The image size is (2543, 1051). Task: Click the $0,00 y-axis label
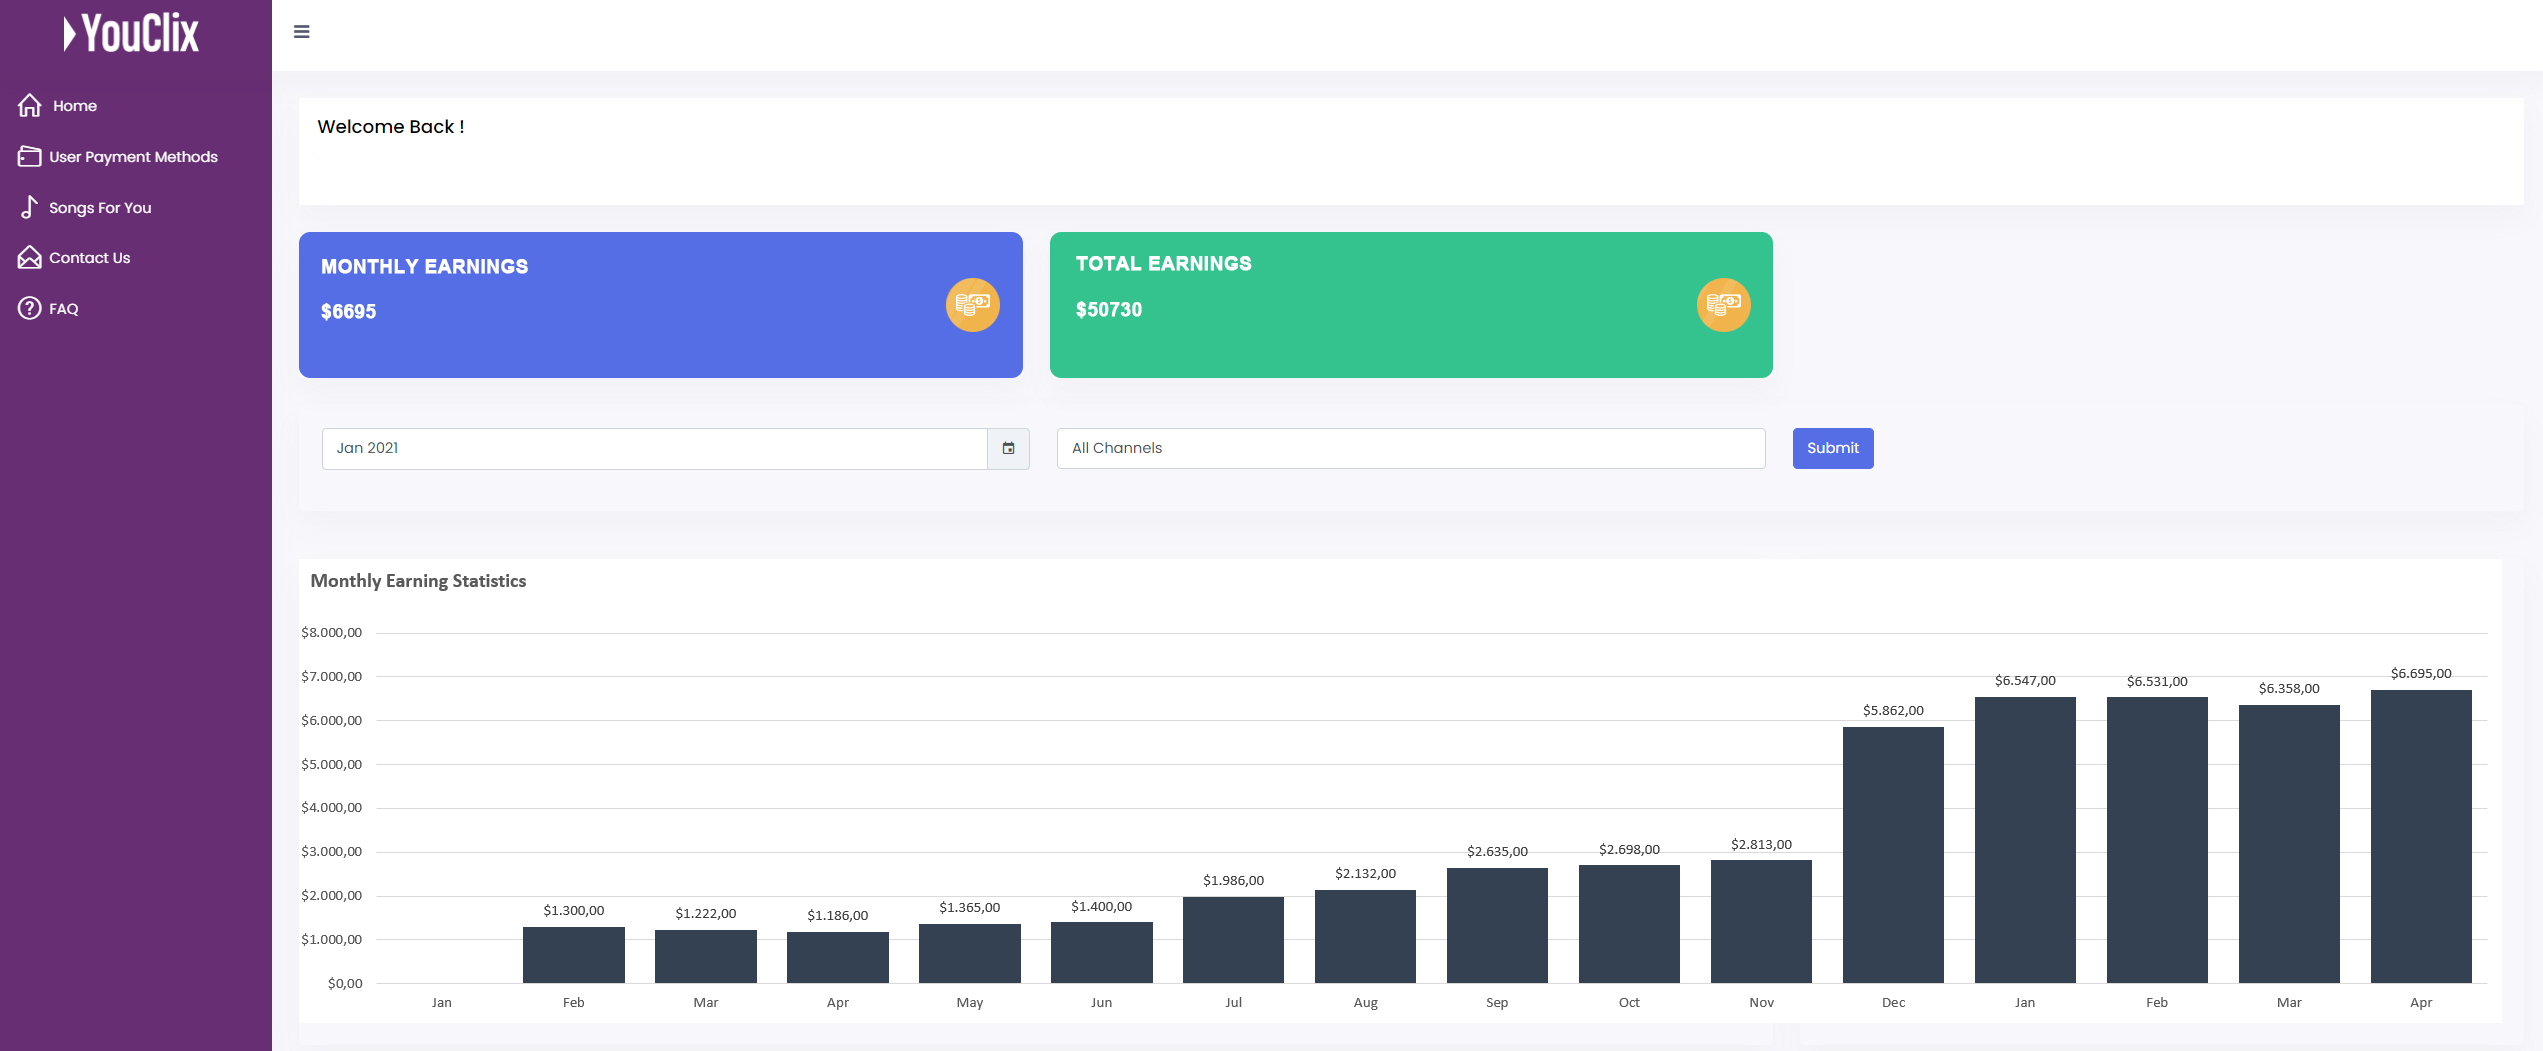click(x=345, y=984)
